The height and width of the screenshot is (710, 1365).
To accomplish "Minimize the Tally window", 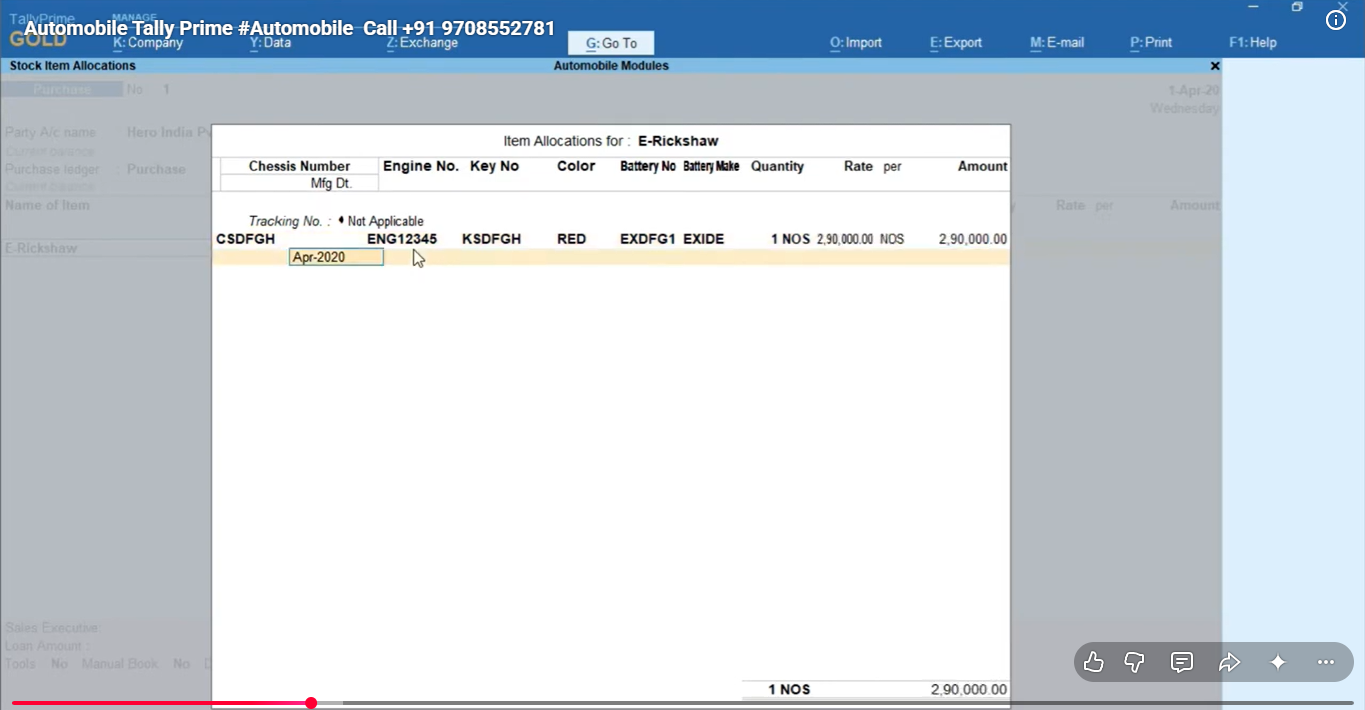I will 1253,7.
